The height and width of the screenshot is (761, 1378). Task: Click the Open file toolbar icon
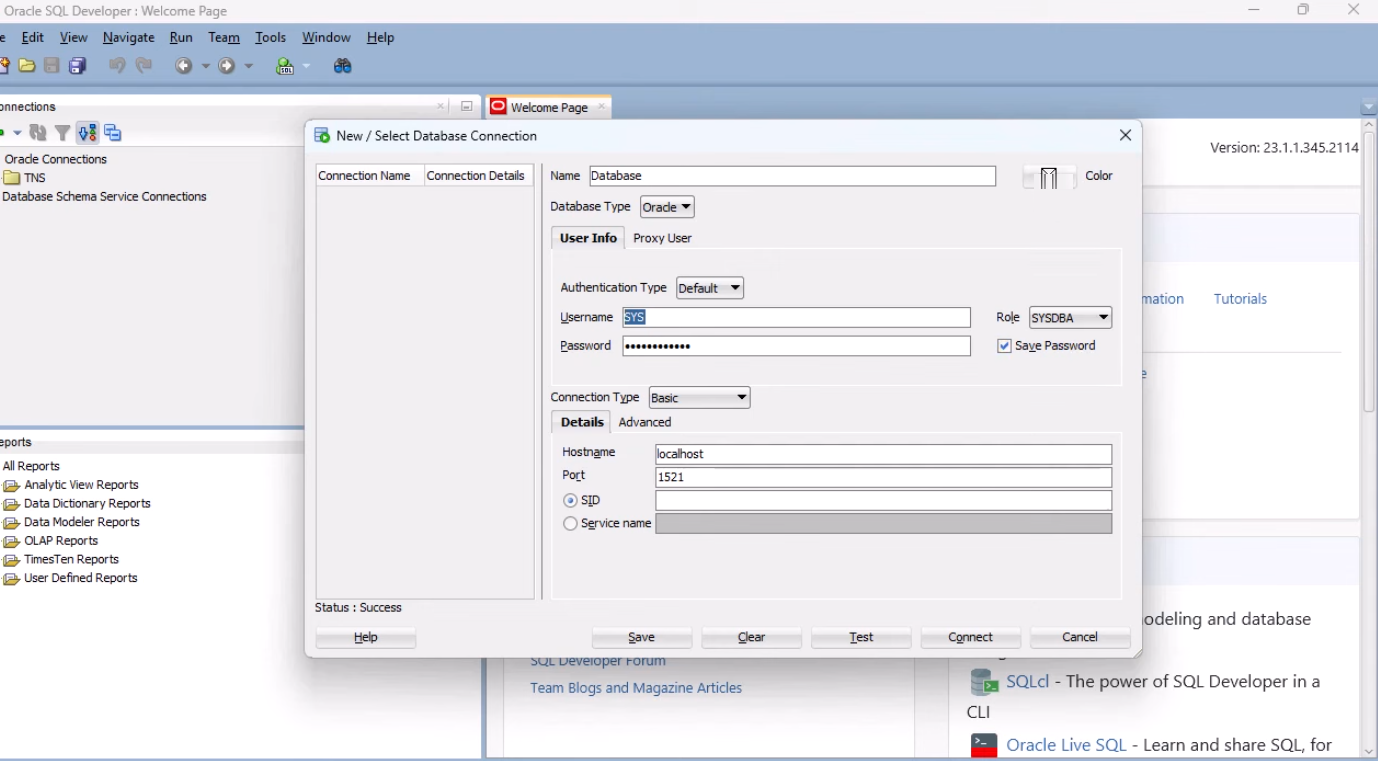click(x=27, y=65)
